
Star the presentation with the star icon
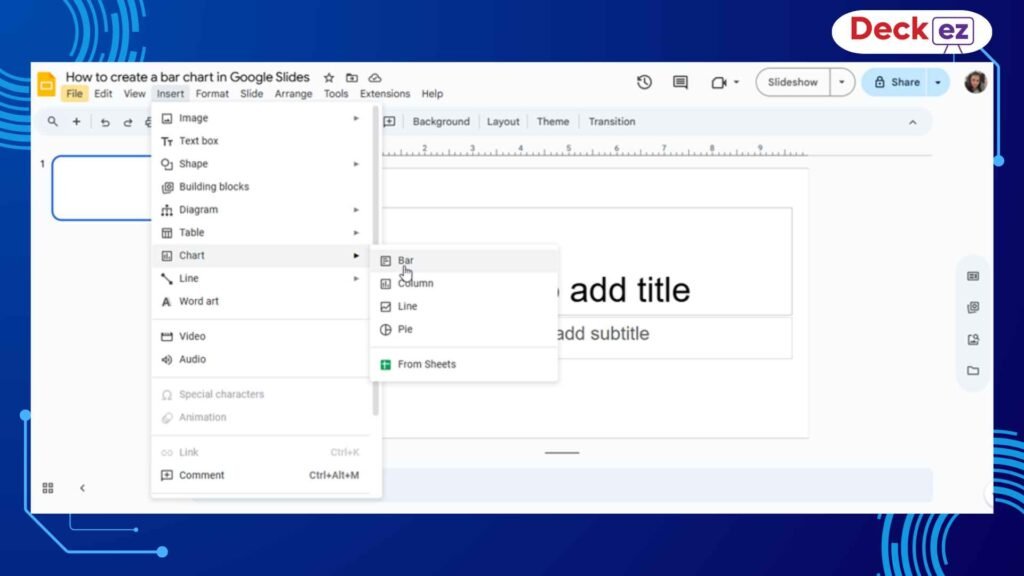pos(330,76)
